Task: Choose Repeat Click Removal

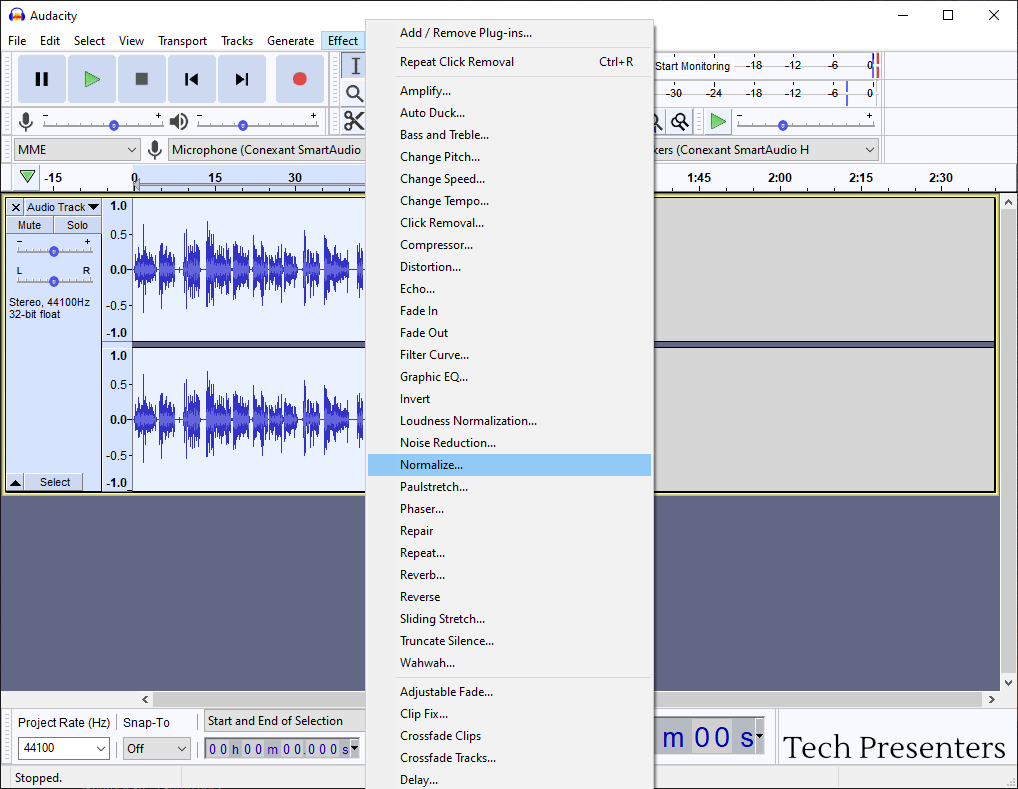Action: point(510,62)
